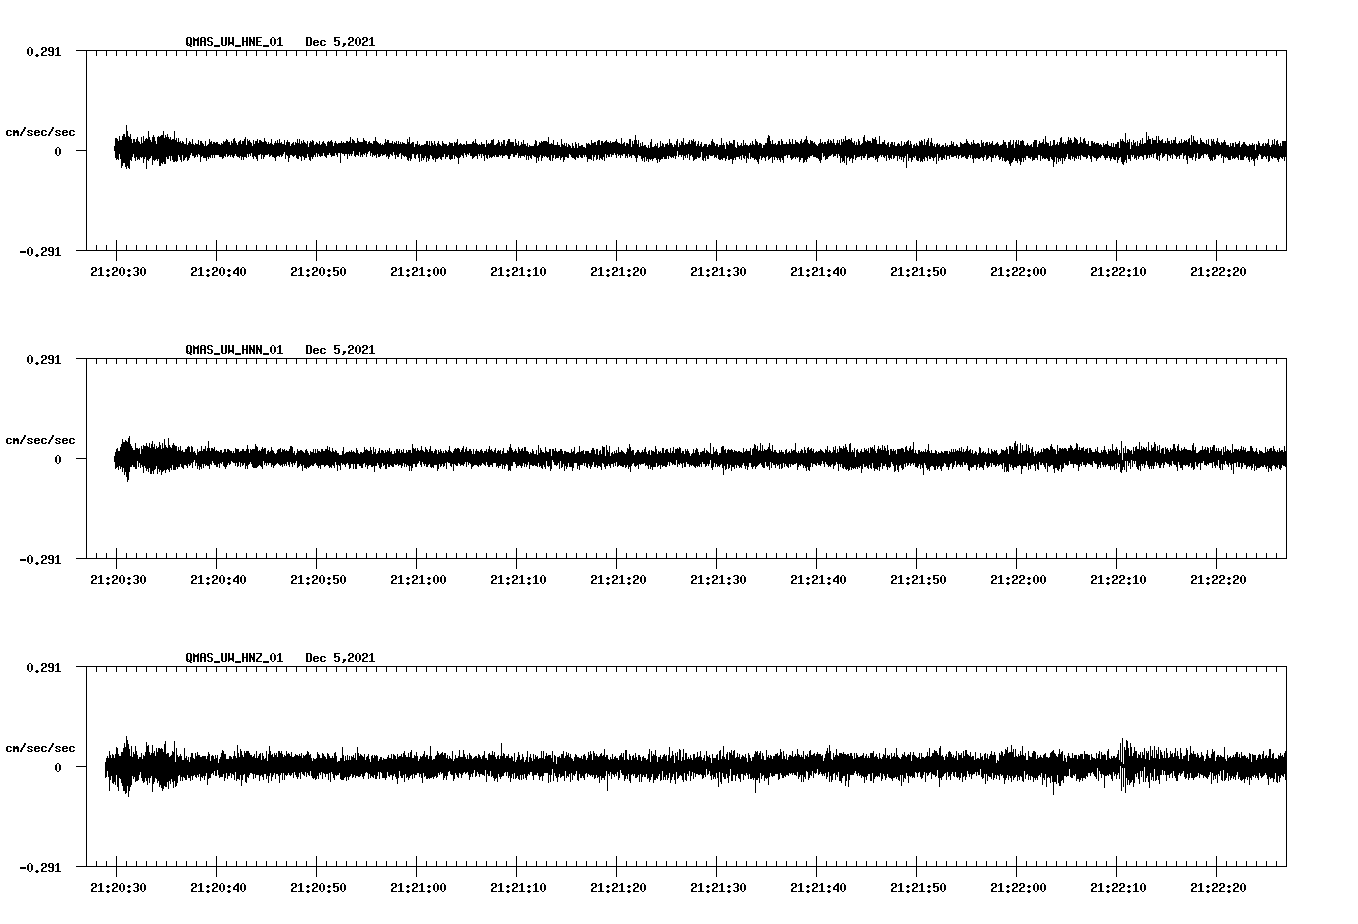Screen dimensions: 1358x924
Task: Click the 21:21:50 time label on HNZ plot
Action: pyautogui.click(x=918, y=888)
